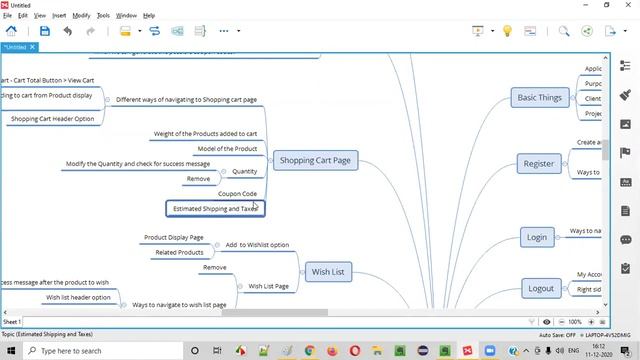The height and width of the screenshot is (360, 640).
Task: Go to Home via the house icon
Action: click(x=11, y=31)
